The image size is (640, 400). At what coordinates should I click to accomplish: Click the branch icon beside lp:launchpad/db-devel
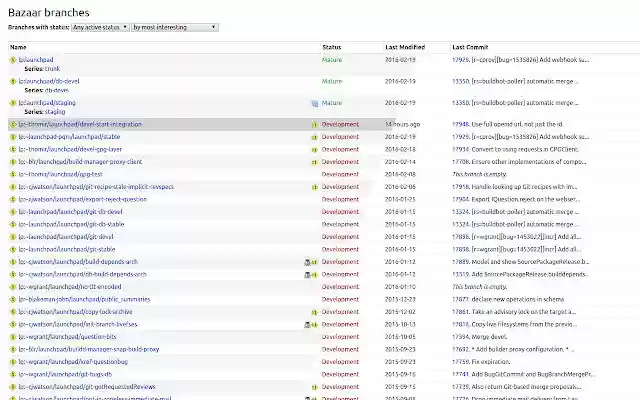coord(13,82)
